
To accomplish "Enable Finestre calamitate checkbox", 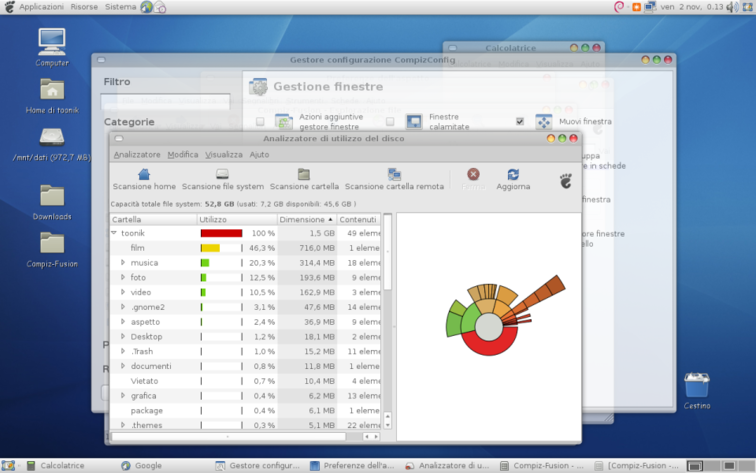I will 390,122.
